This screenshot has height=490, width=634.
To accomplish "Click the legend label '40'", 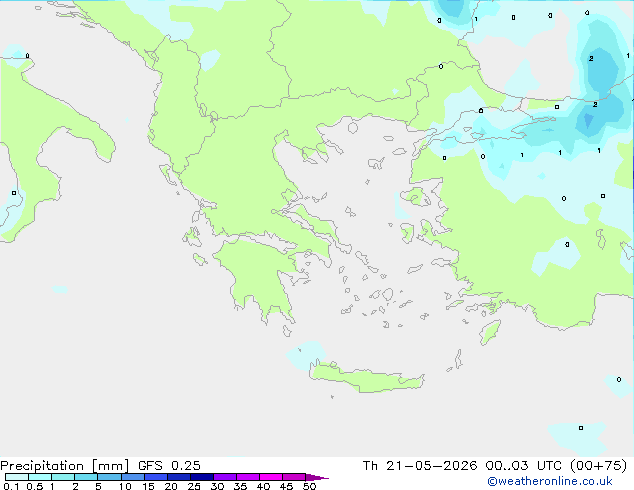I will point(263,486).
